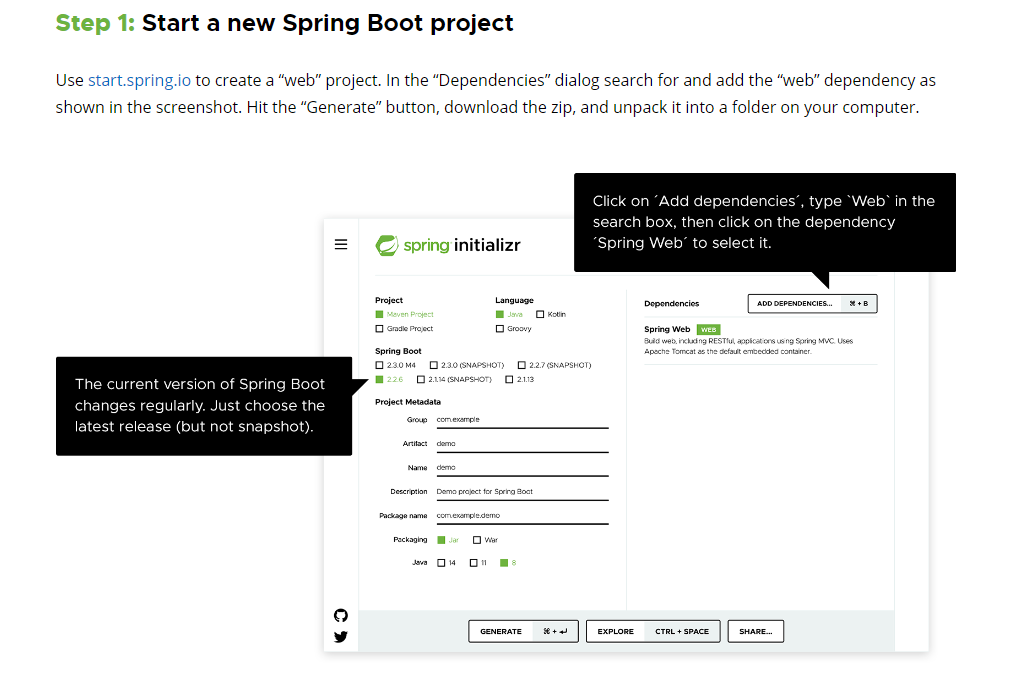Image resolution: width=1019 pixels, height=676 pixels.
Task: Select Spring Boot version 2.1.13
Action: 519,380
